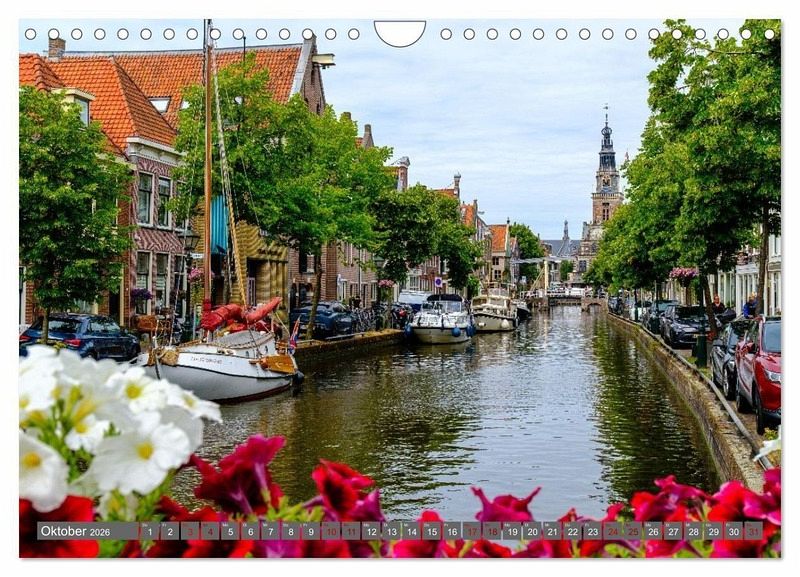Pick day 9 in the date row
This screenshot has width=800, height=577.
pos(311,531)
